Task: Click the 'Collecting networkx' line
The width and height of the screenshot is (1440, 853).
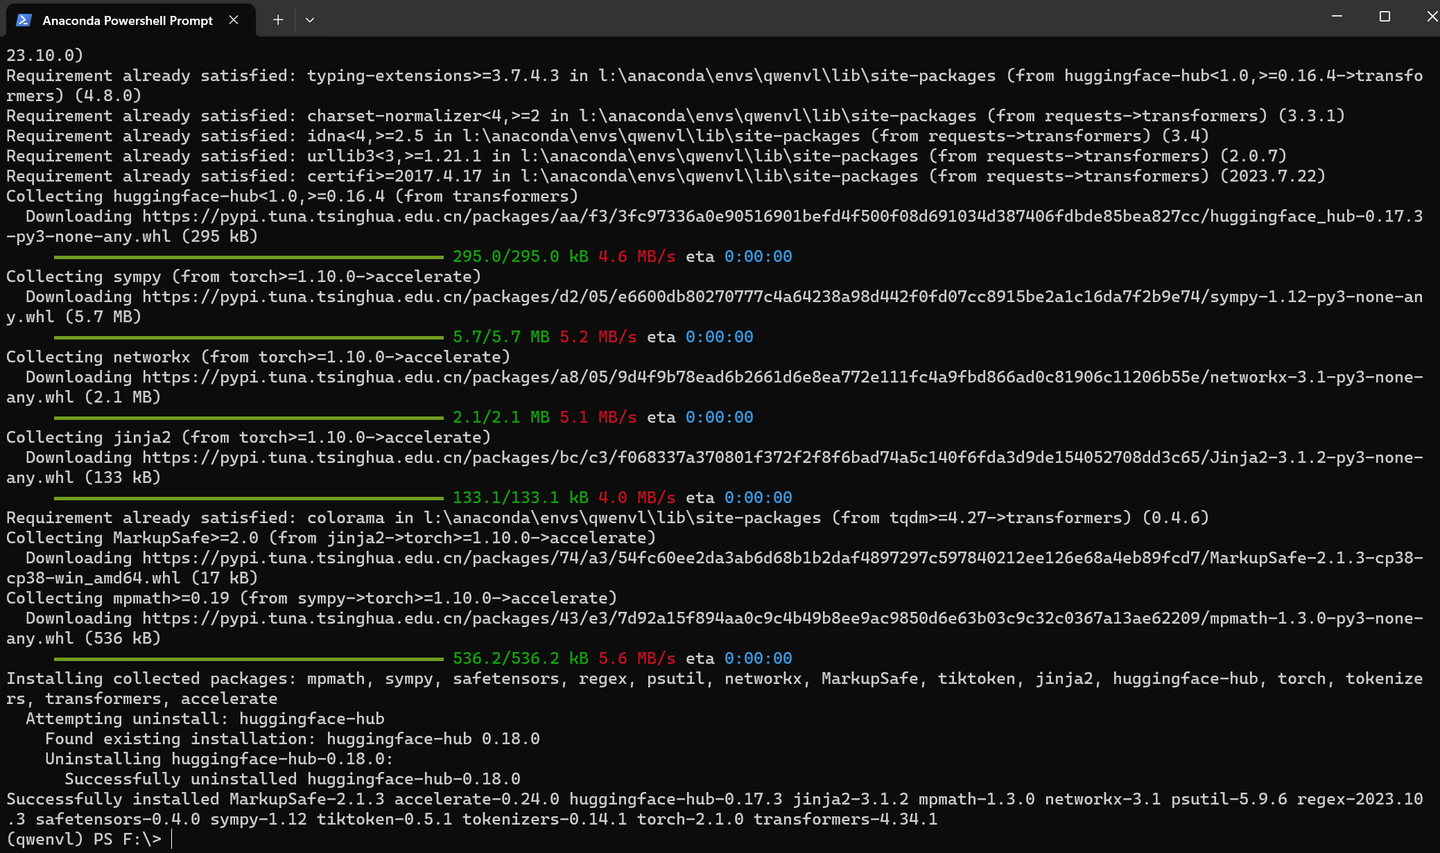Action: 258,357
